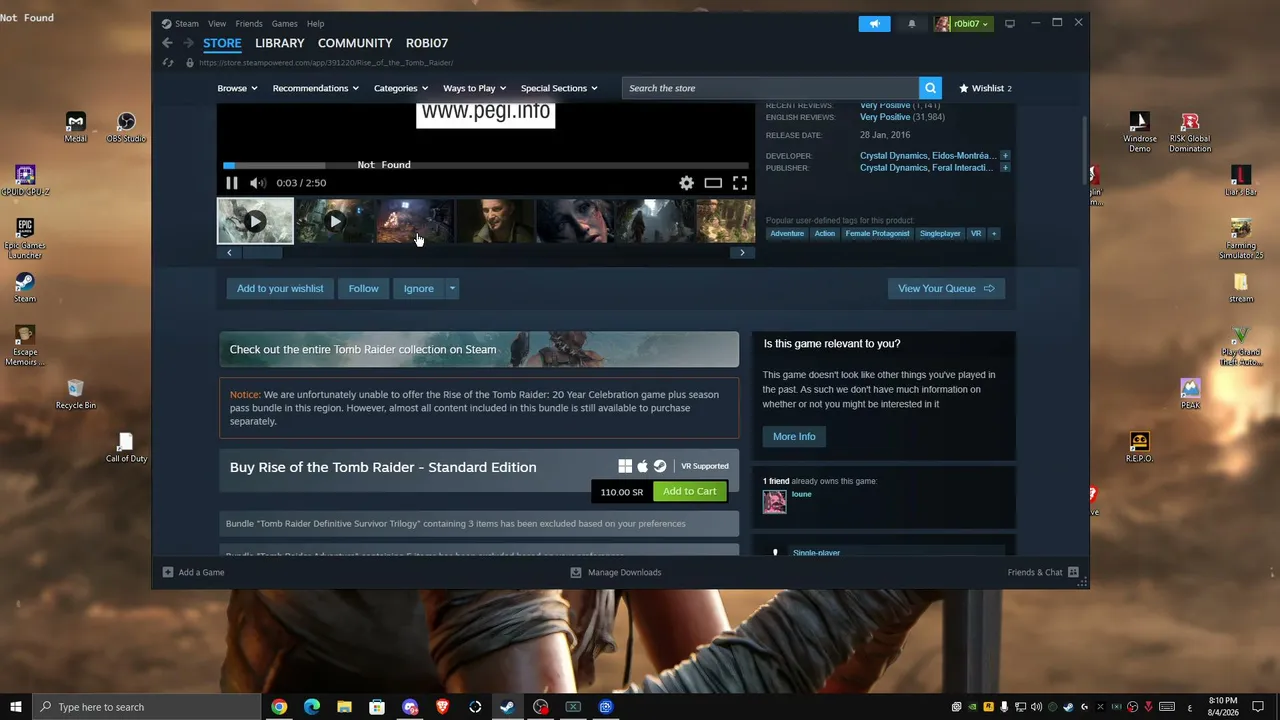Open the View menu
The image size is (1280, 720).
click(x=217, y=24)
